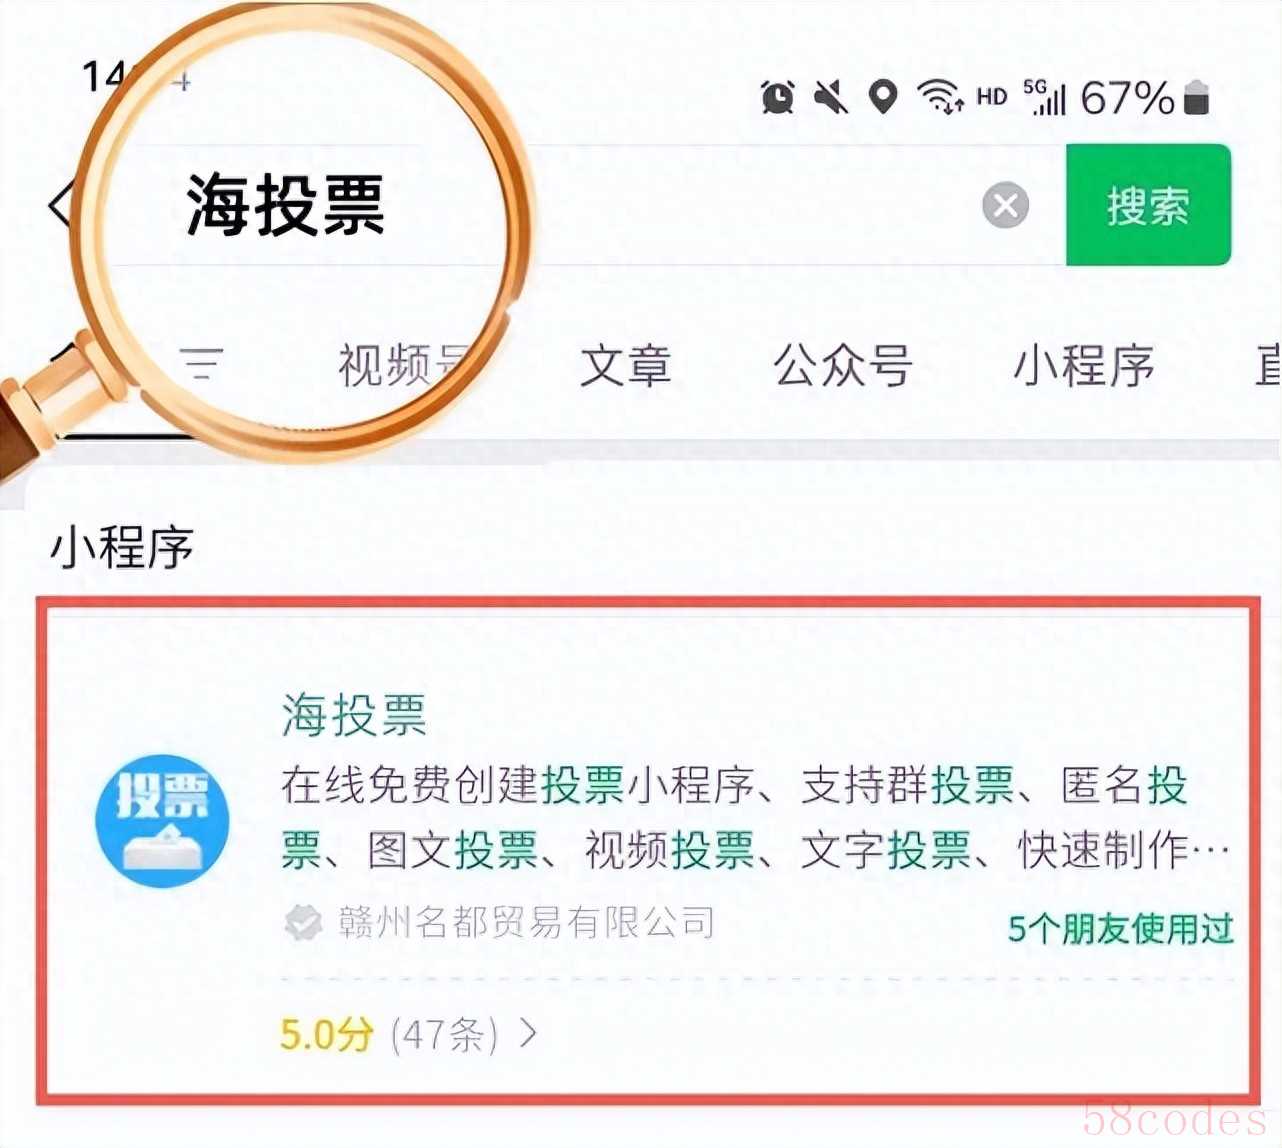Tap the 赣州名都贸易有限公司 verified badge
The image size is (1282, 1148).
point(303,922)
